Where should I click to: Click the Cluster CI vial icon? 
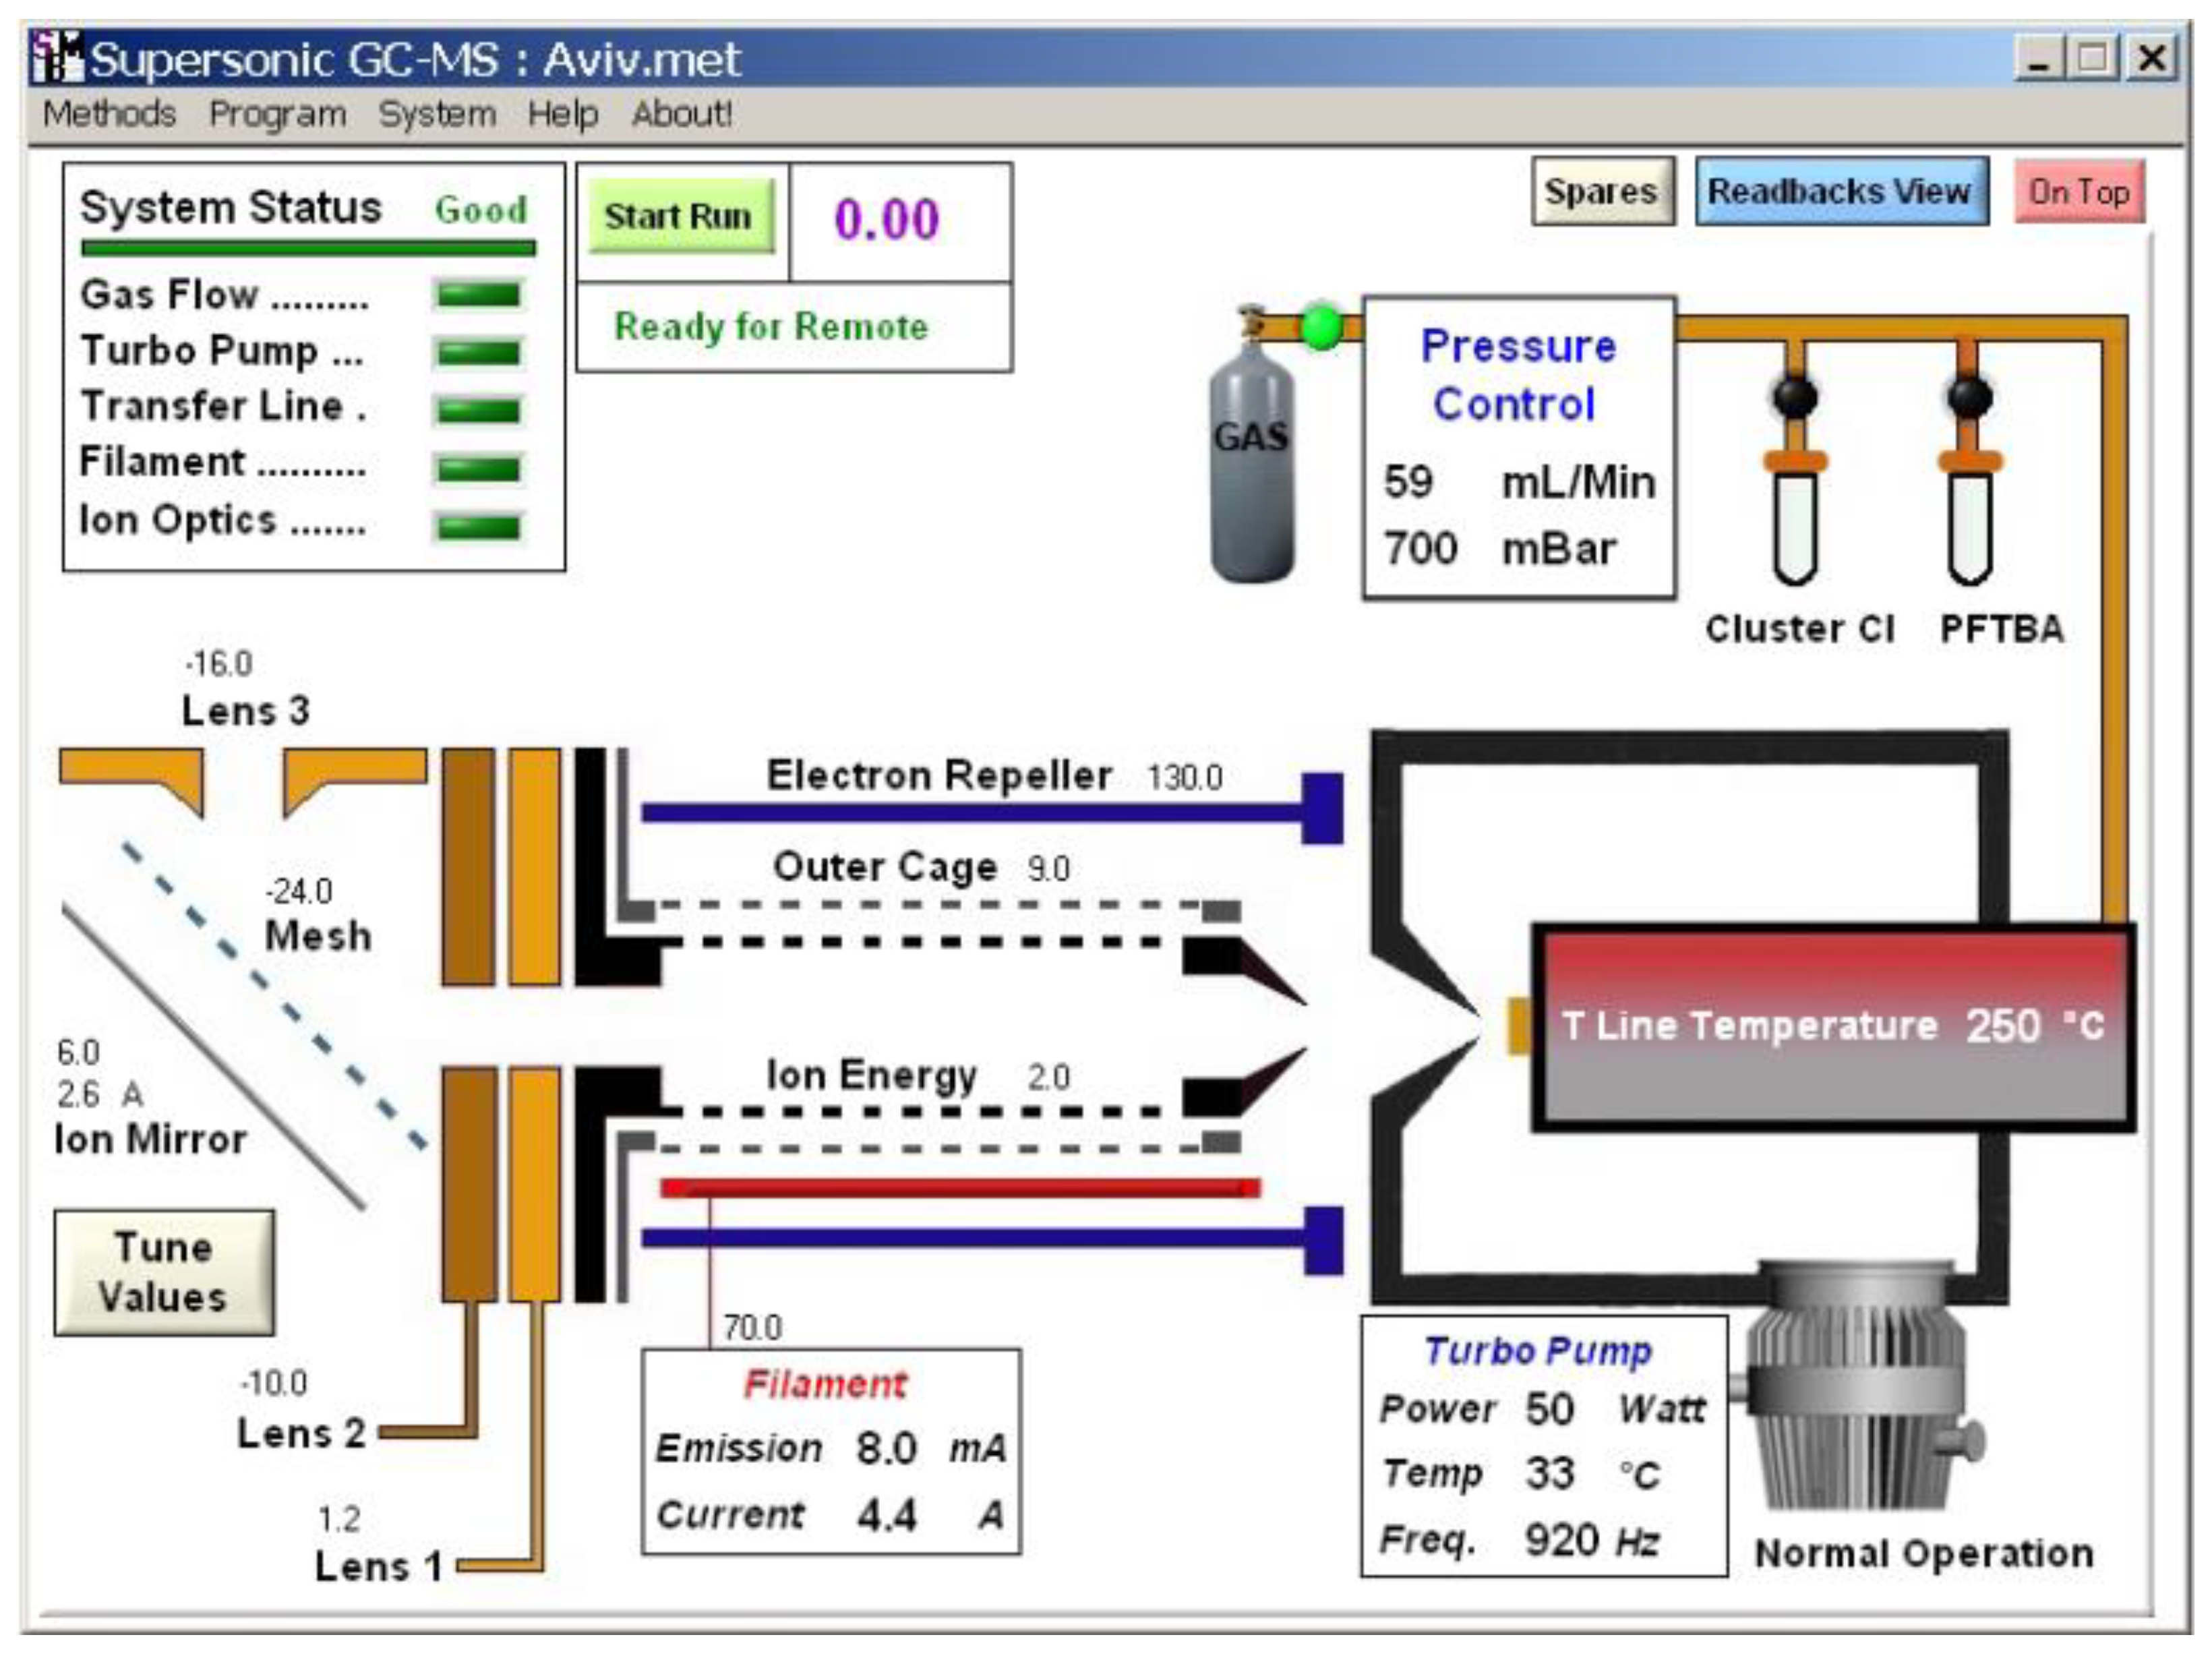(1795, 525)
